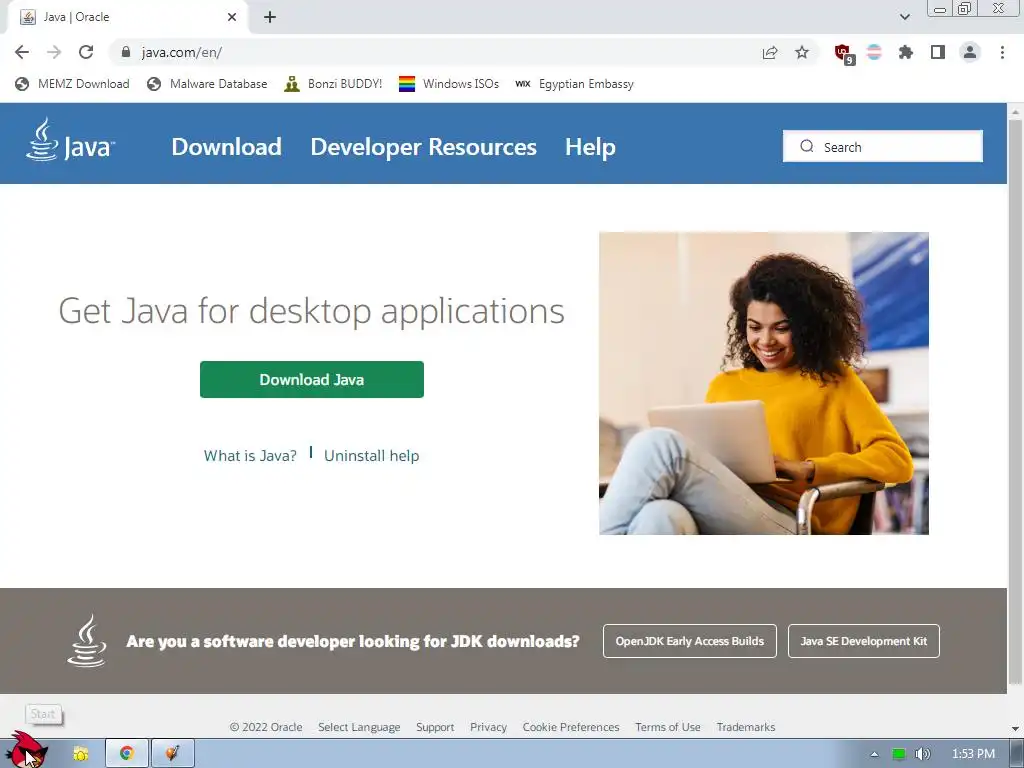
Task: Click the green tray status icon
Action: coord(899,754)
